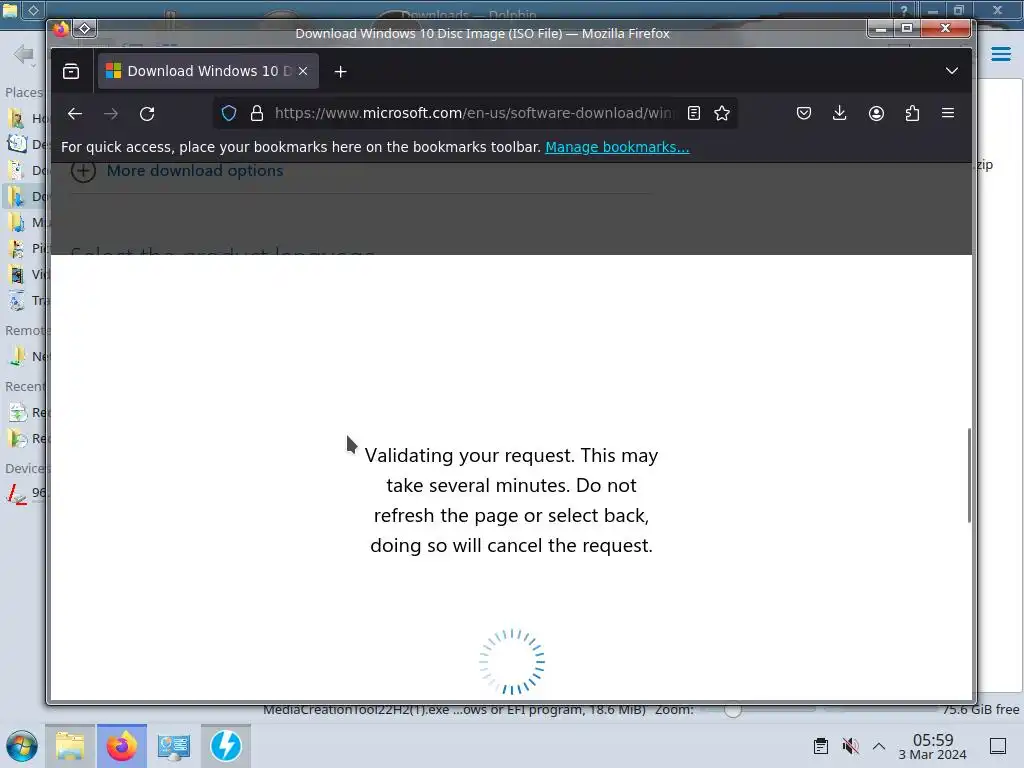Select the Home place in Dolphin sidebar

click(x=27, y=118)
